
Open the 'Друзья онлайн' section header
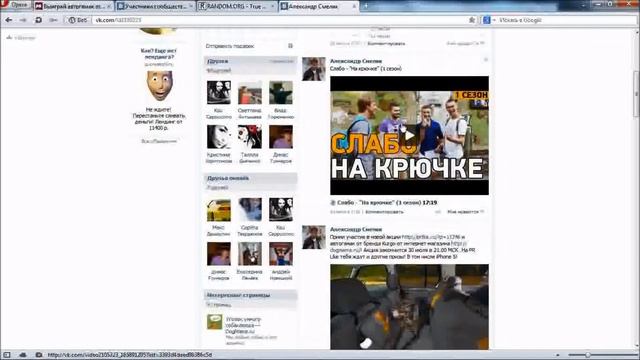click(250, 178)
